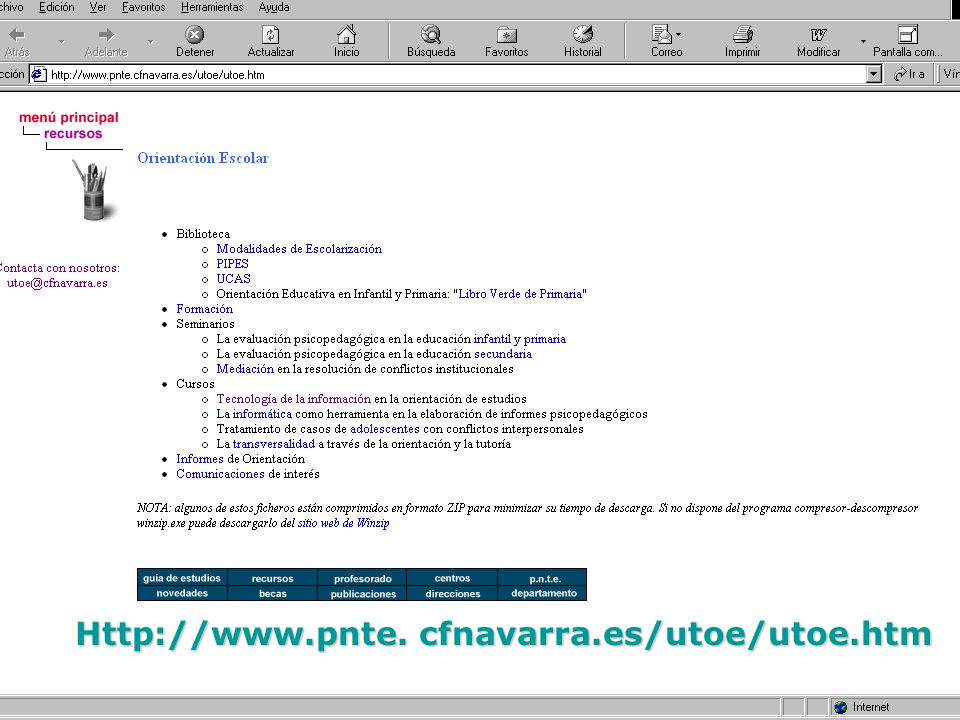
Task: Open the recursos breadcrumb link
Action: click(73, 133)
